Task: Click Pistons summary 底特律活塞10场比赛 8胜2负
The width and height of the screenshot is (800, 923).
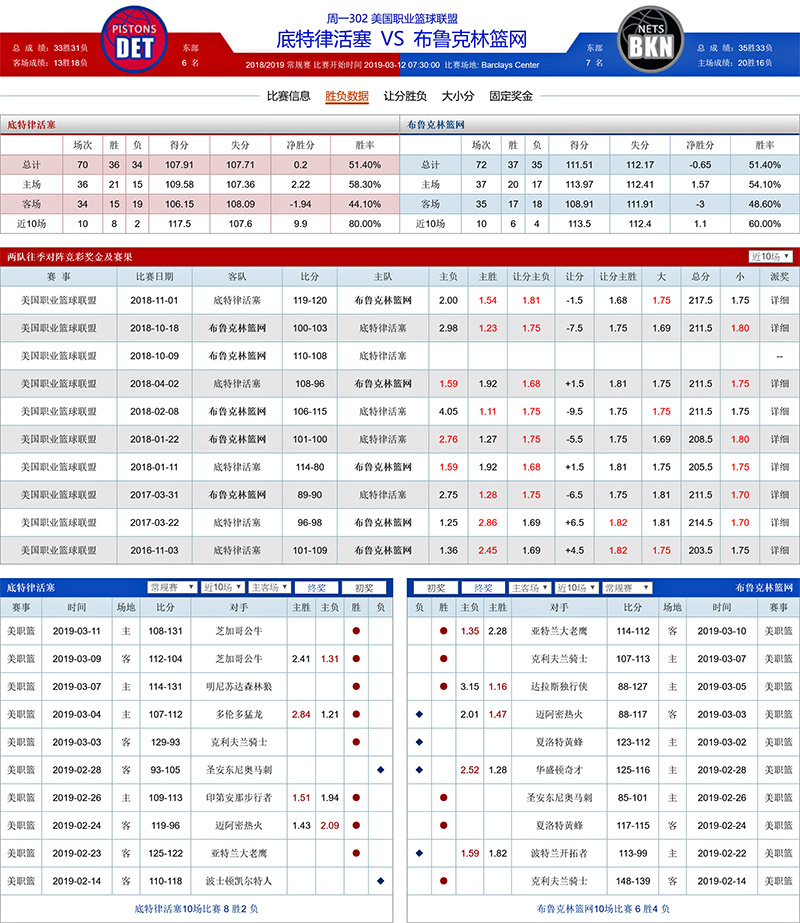Action: point(196,909)
